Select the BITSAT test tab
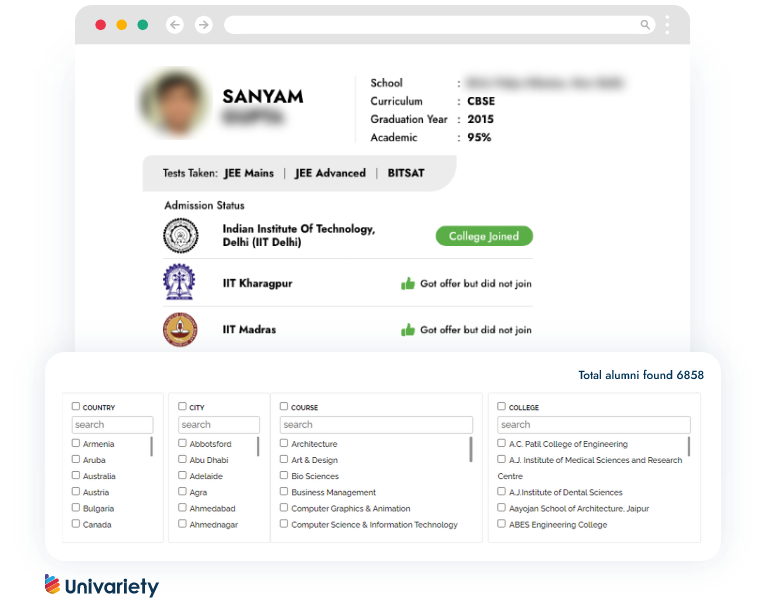This screenshot has width=766, height=606. coord(406,173)
